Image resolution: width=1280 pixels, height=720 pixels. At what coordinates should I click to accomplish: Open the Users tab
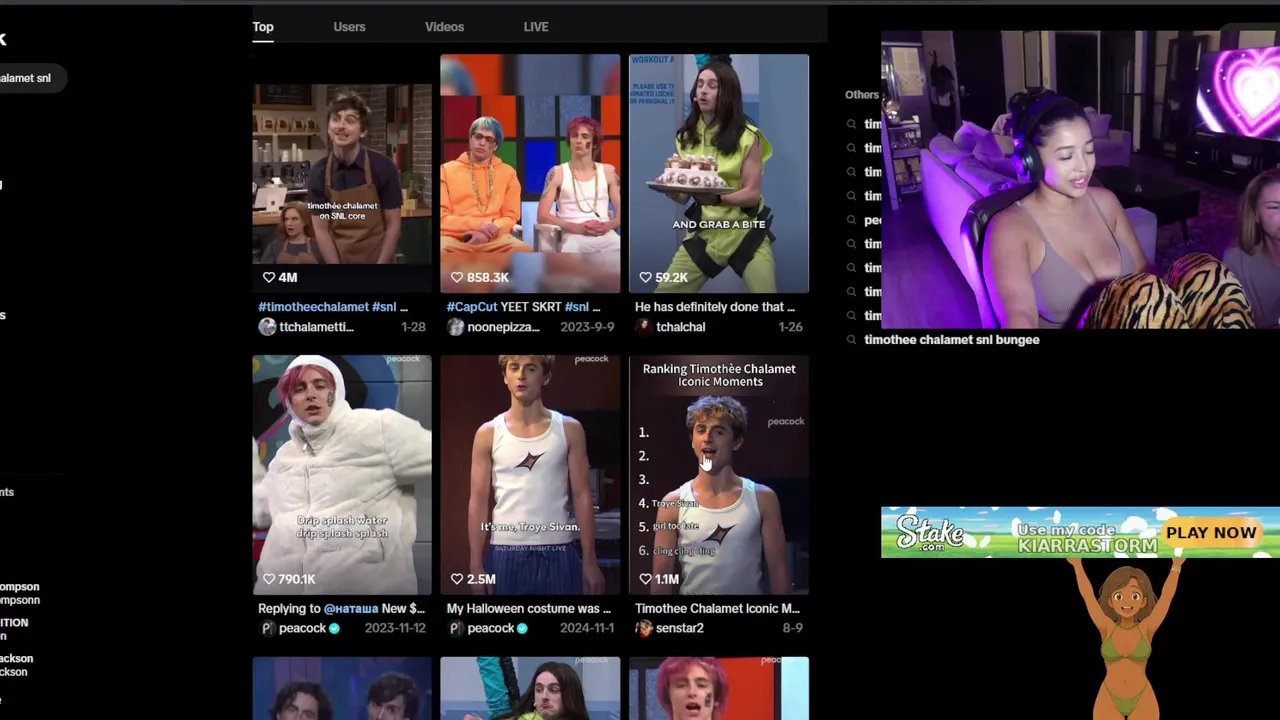coord(349,27)
